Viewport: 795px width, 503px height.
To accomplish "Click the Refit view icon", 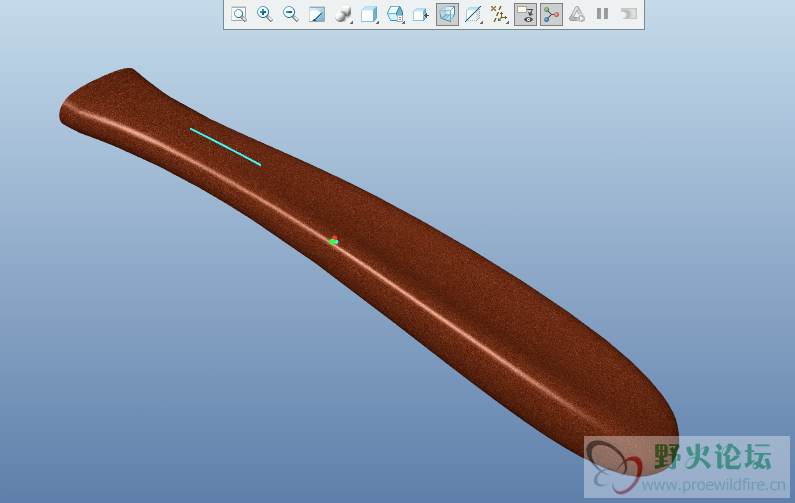I will tap(239, 14).
